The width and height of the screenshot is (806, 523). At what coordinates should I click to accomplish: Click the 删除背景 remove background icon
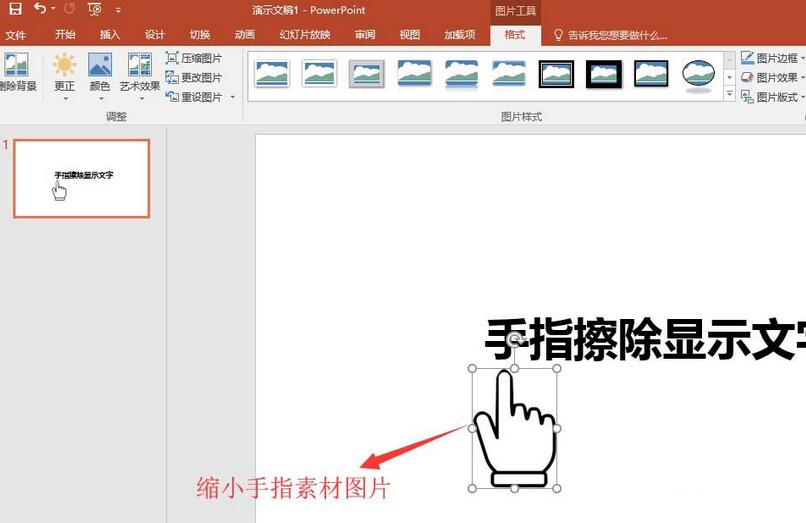[x=17, y=71]
